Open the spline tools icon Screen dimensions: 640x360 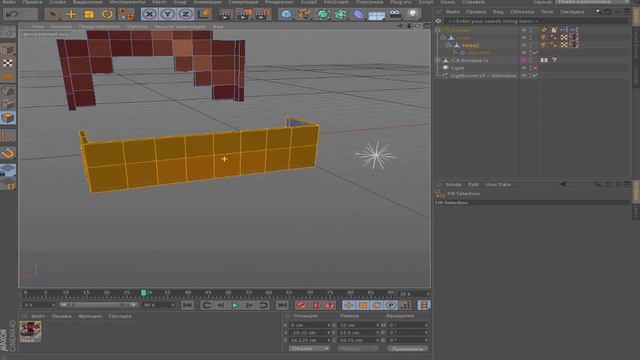point(304,14)
